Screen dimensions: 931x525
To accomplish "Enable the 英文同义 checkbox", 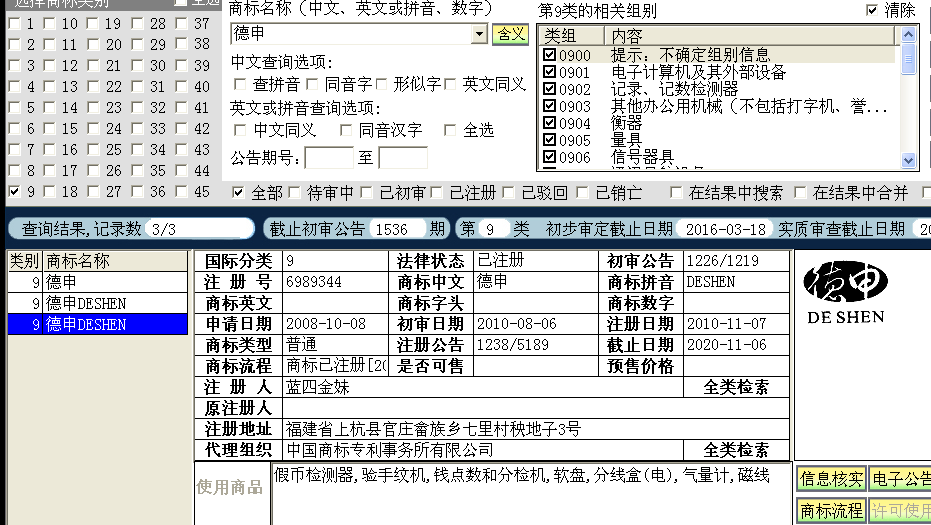I will 451,84.
